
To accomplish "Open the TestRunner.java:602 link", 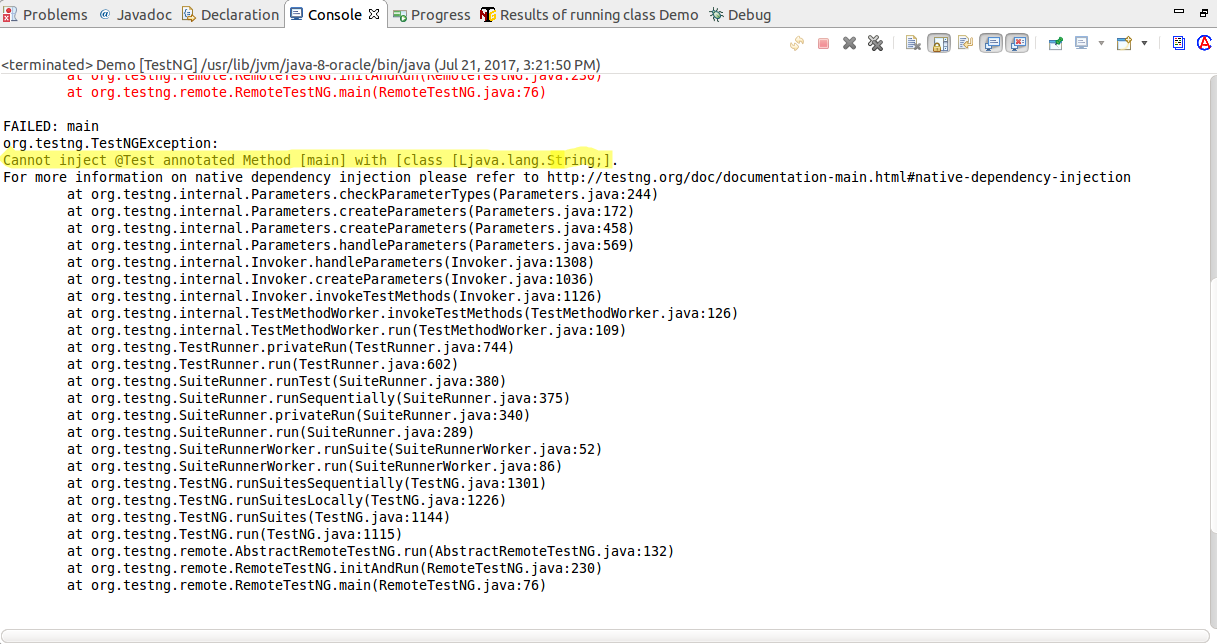I will tap(376, 364).
